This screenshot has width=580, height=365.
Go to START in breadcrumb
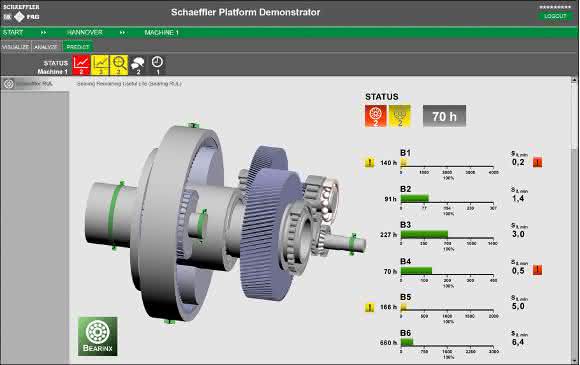(13, 33)
